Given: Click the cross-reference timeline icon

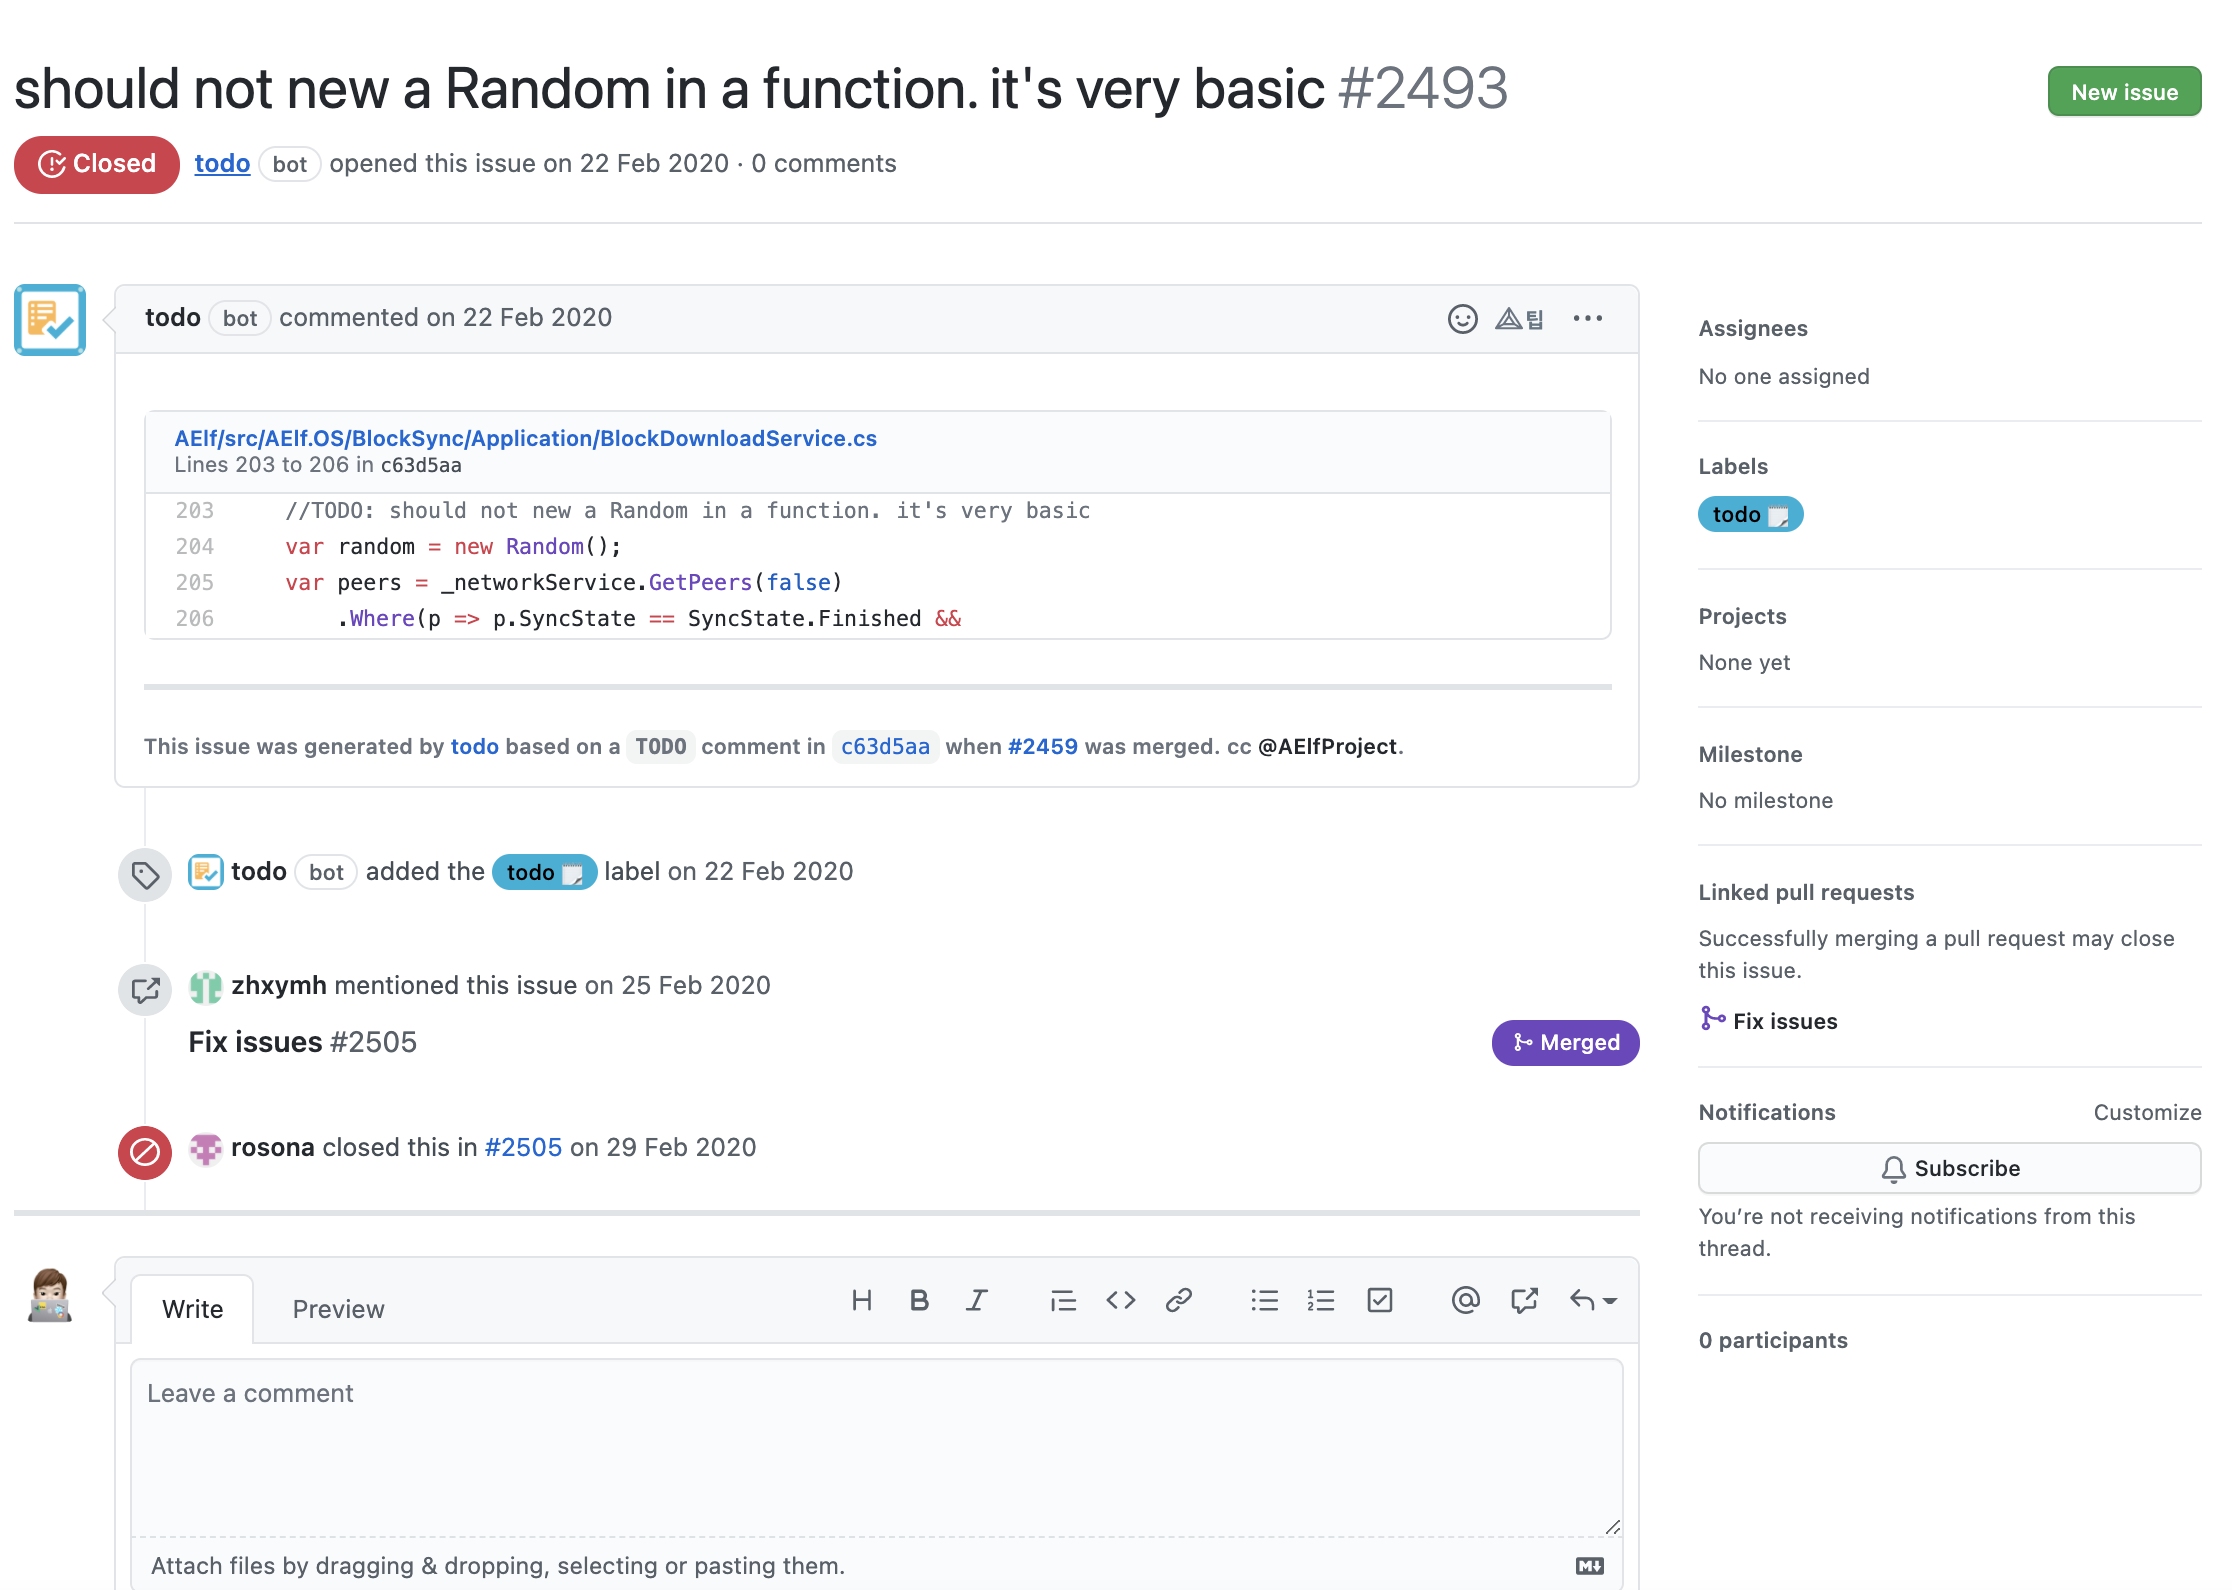Looking at the screenshot, I should click(145, 990).
